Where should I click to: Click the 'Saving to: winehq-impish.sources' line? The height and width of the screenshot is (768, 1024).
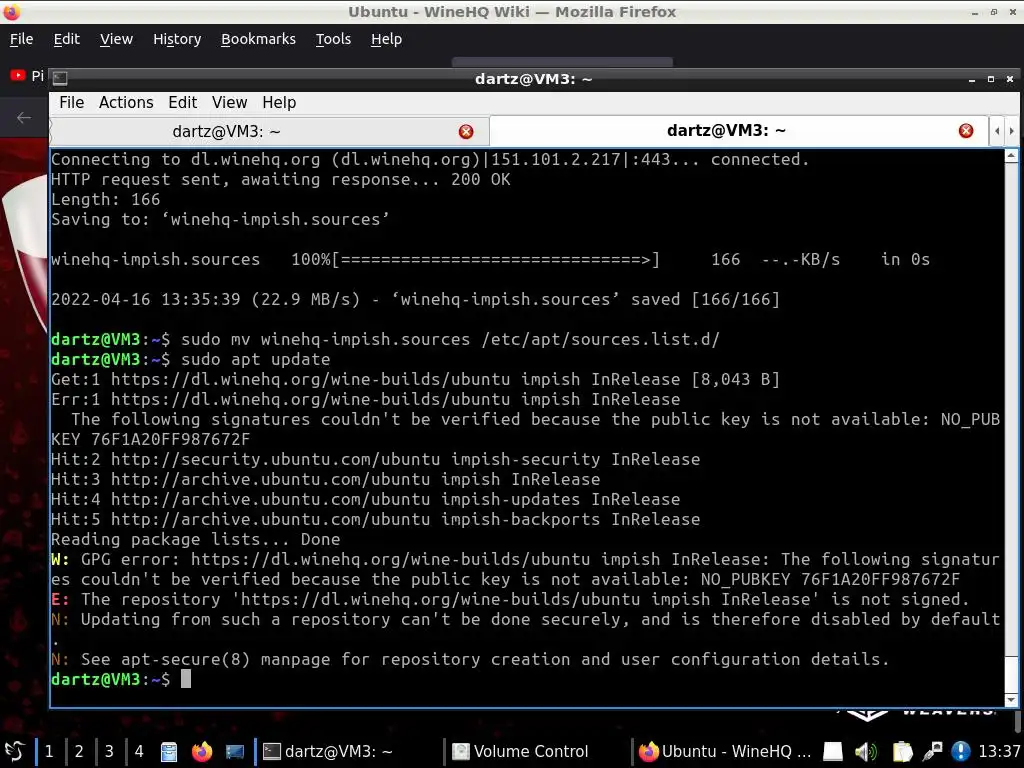(220, 219)
